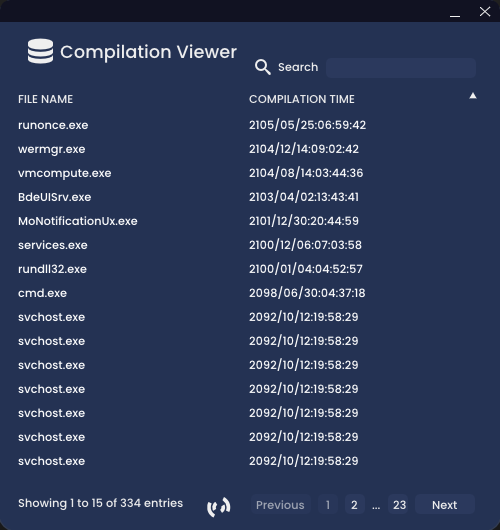Click the refresh arrows icon

click(218, 507)
